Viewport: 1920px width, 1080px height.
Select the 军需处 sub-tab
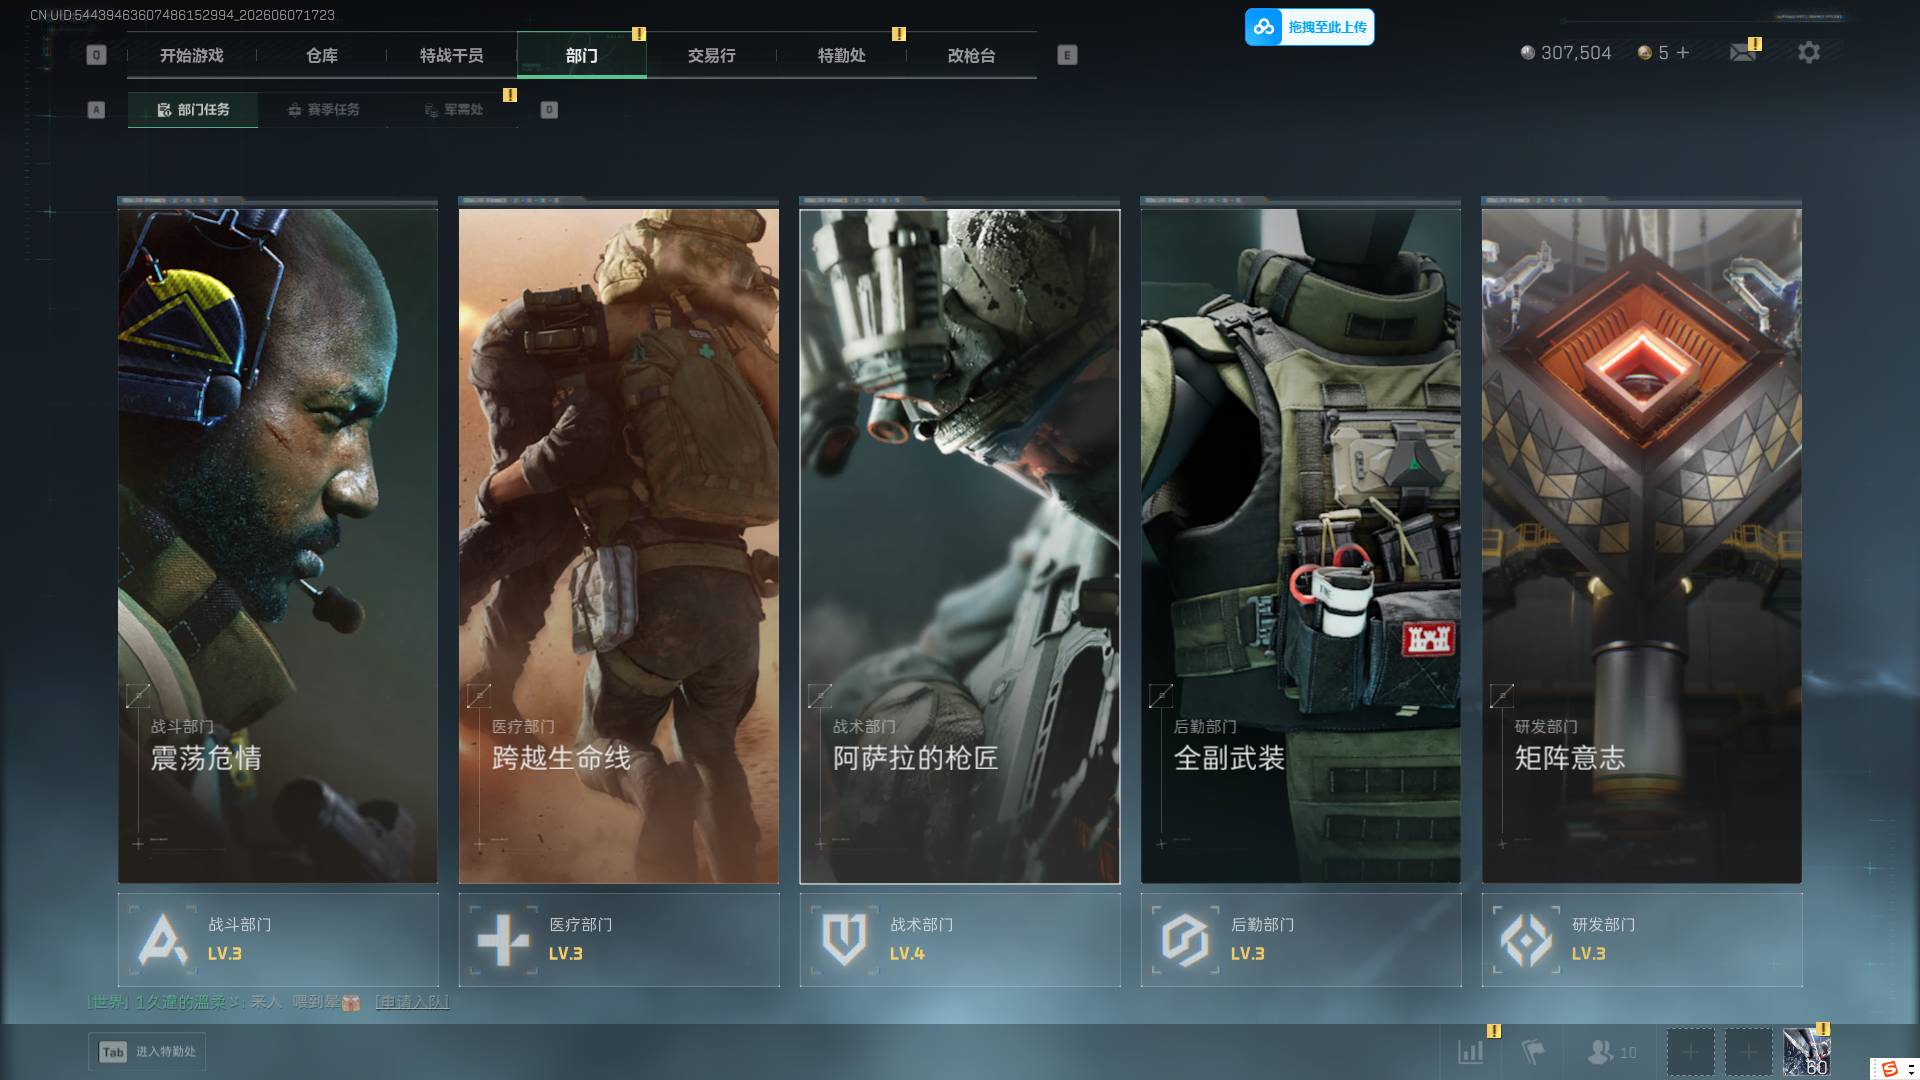click(x=453, y=110)
